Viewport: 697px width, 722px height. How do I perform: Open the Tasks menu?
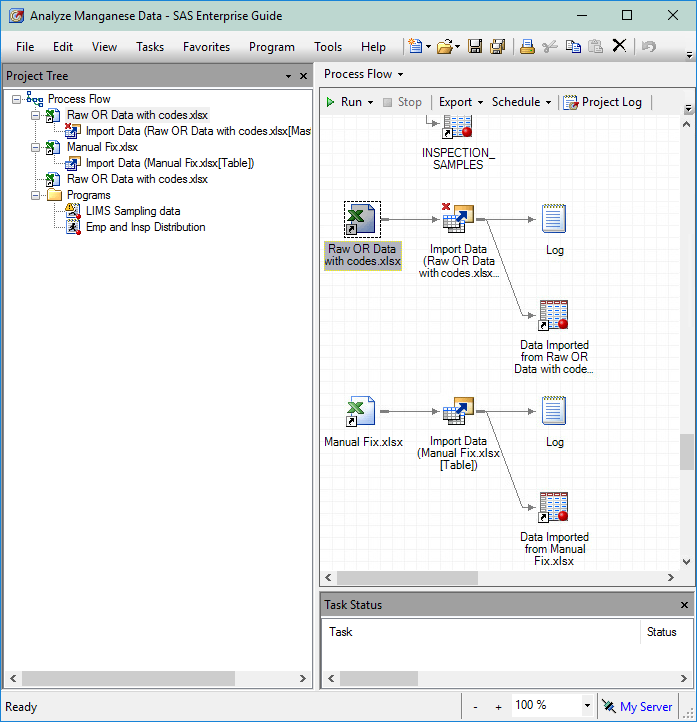coord(150,47)
